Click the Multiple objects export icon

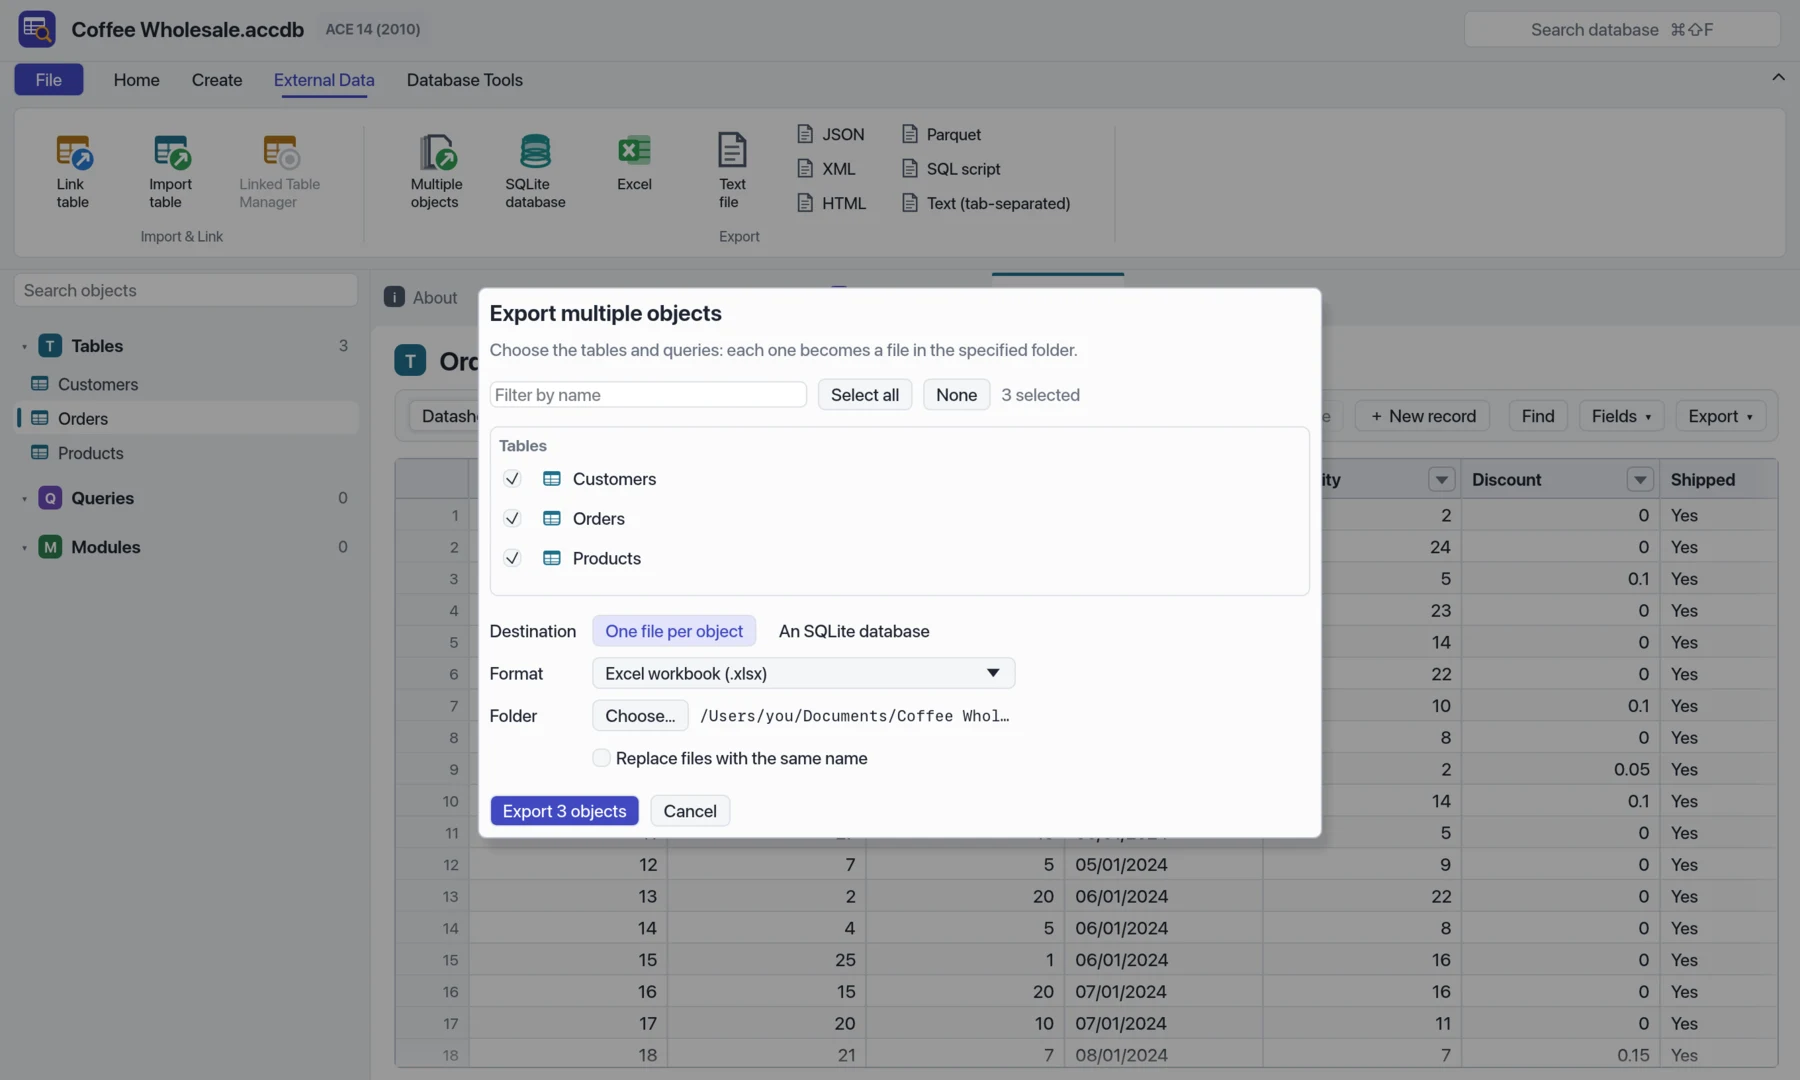click(x=436, y=152)
